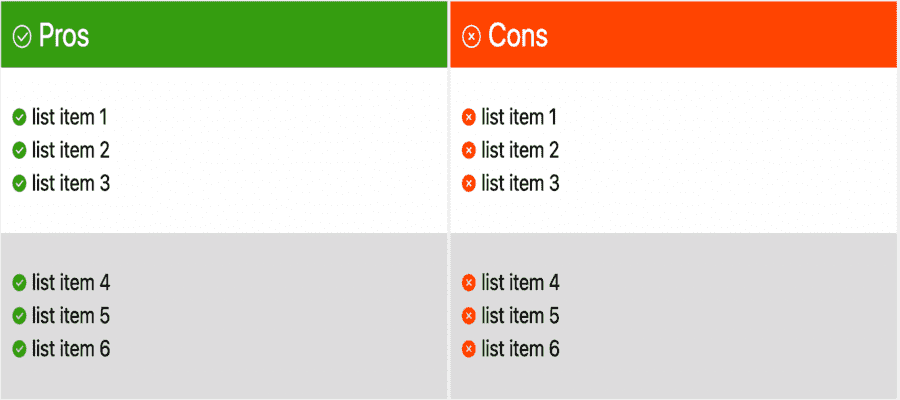
Task: Click green check icon for list item 2
Action: 19,151
